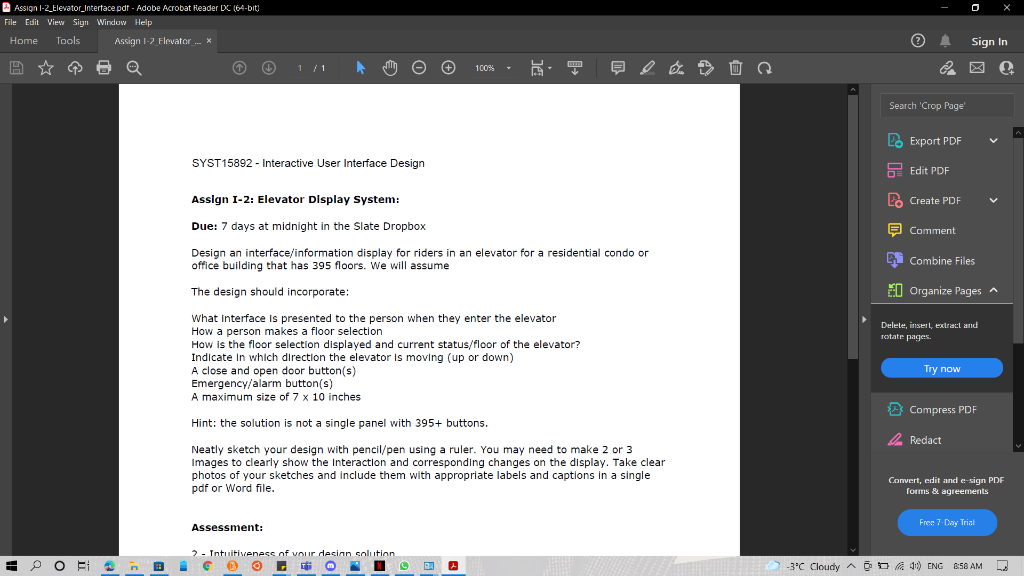Click the Sign In button
1024x576 pixels.
point(990,41)
